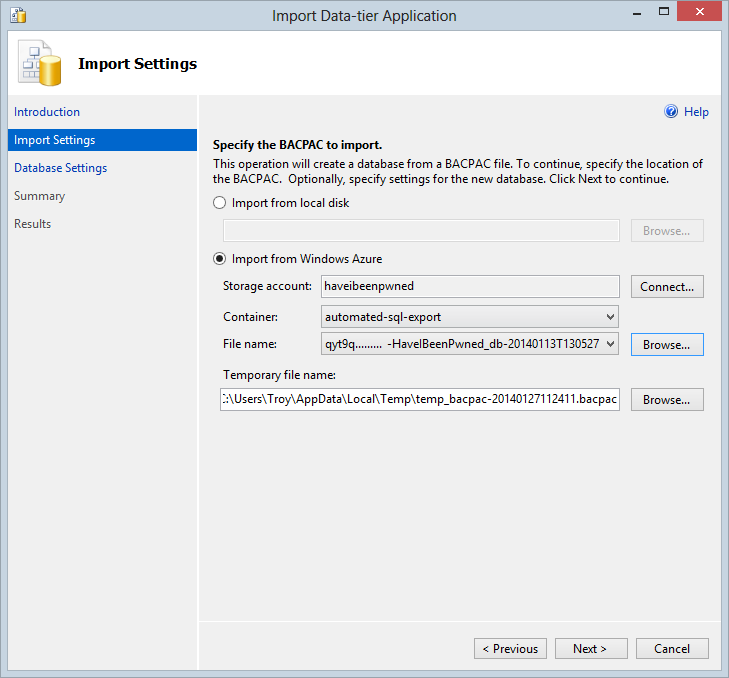Click the Next button

click(x=590, y=649)
